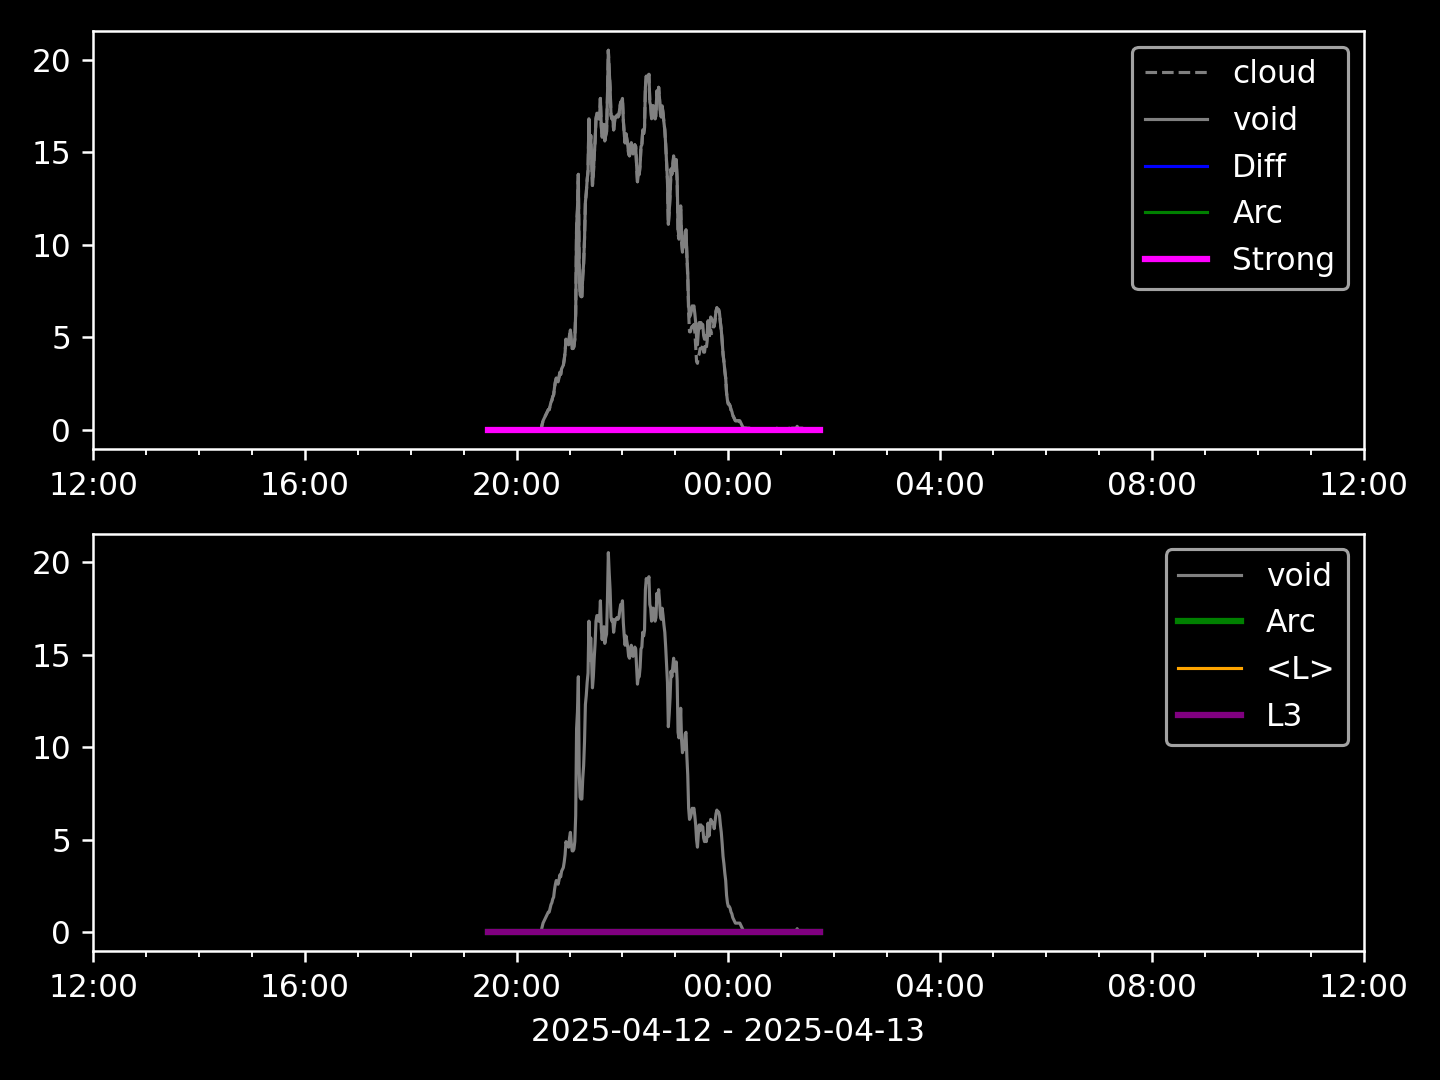Click the '20:00' tick label under top plot
The height and width of the screenshot is (1080, 1440).
tap(516, 485)
